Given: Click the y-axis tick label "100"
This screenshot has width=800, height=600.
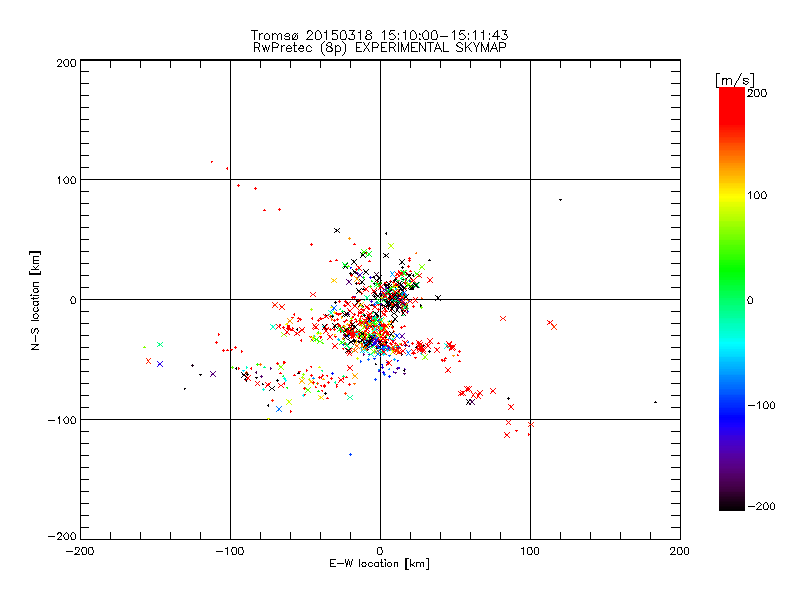Looking at the screenshot, I should tap(66, 180).
